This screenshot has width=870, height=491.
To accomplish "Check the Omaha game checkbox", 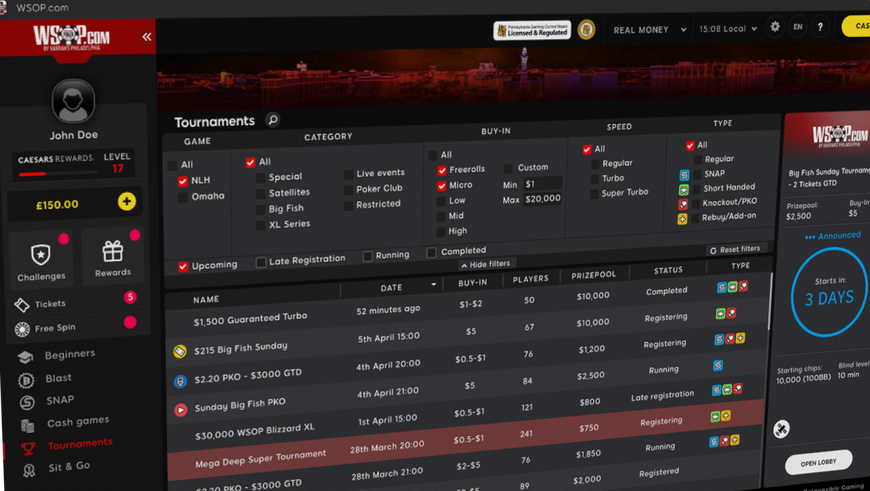I will (183, 197).
